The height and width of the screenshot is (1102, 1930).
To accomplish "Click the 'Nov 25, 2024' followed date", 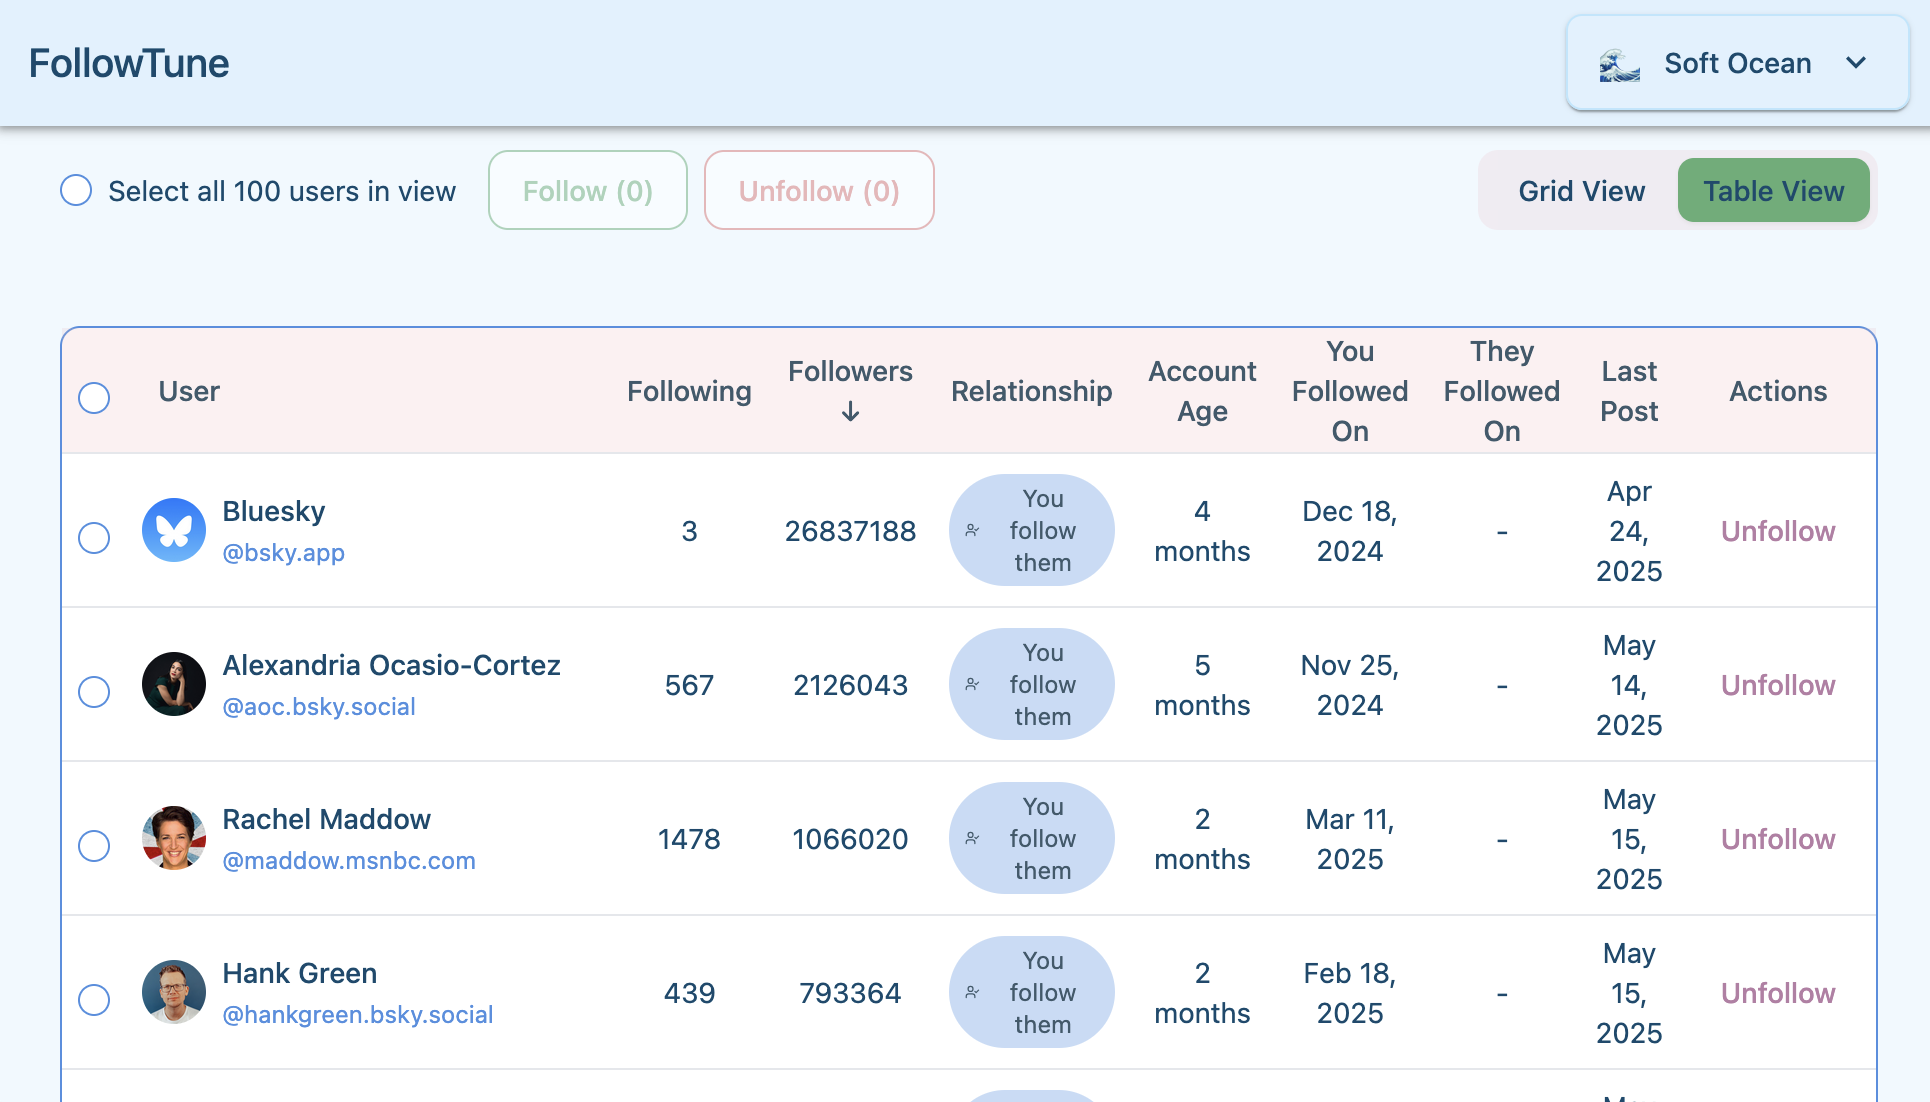I will tap(1350, 685).
